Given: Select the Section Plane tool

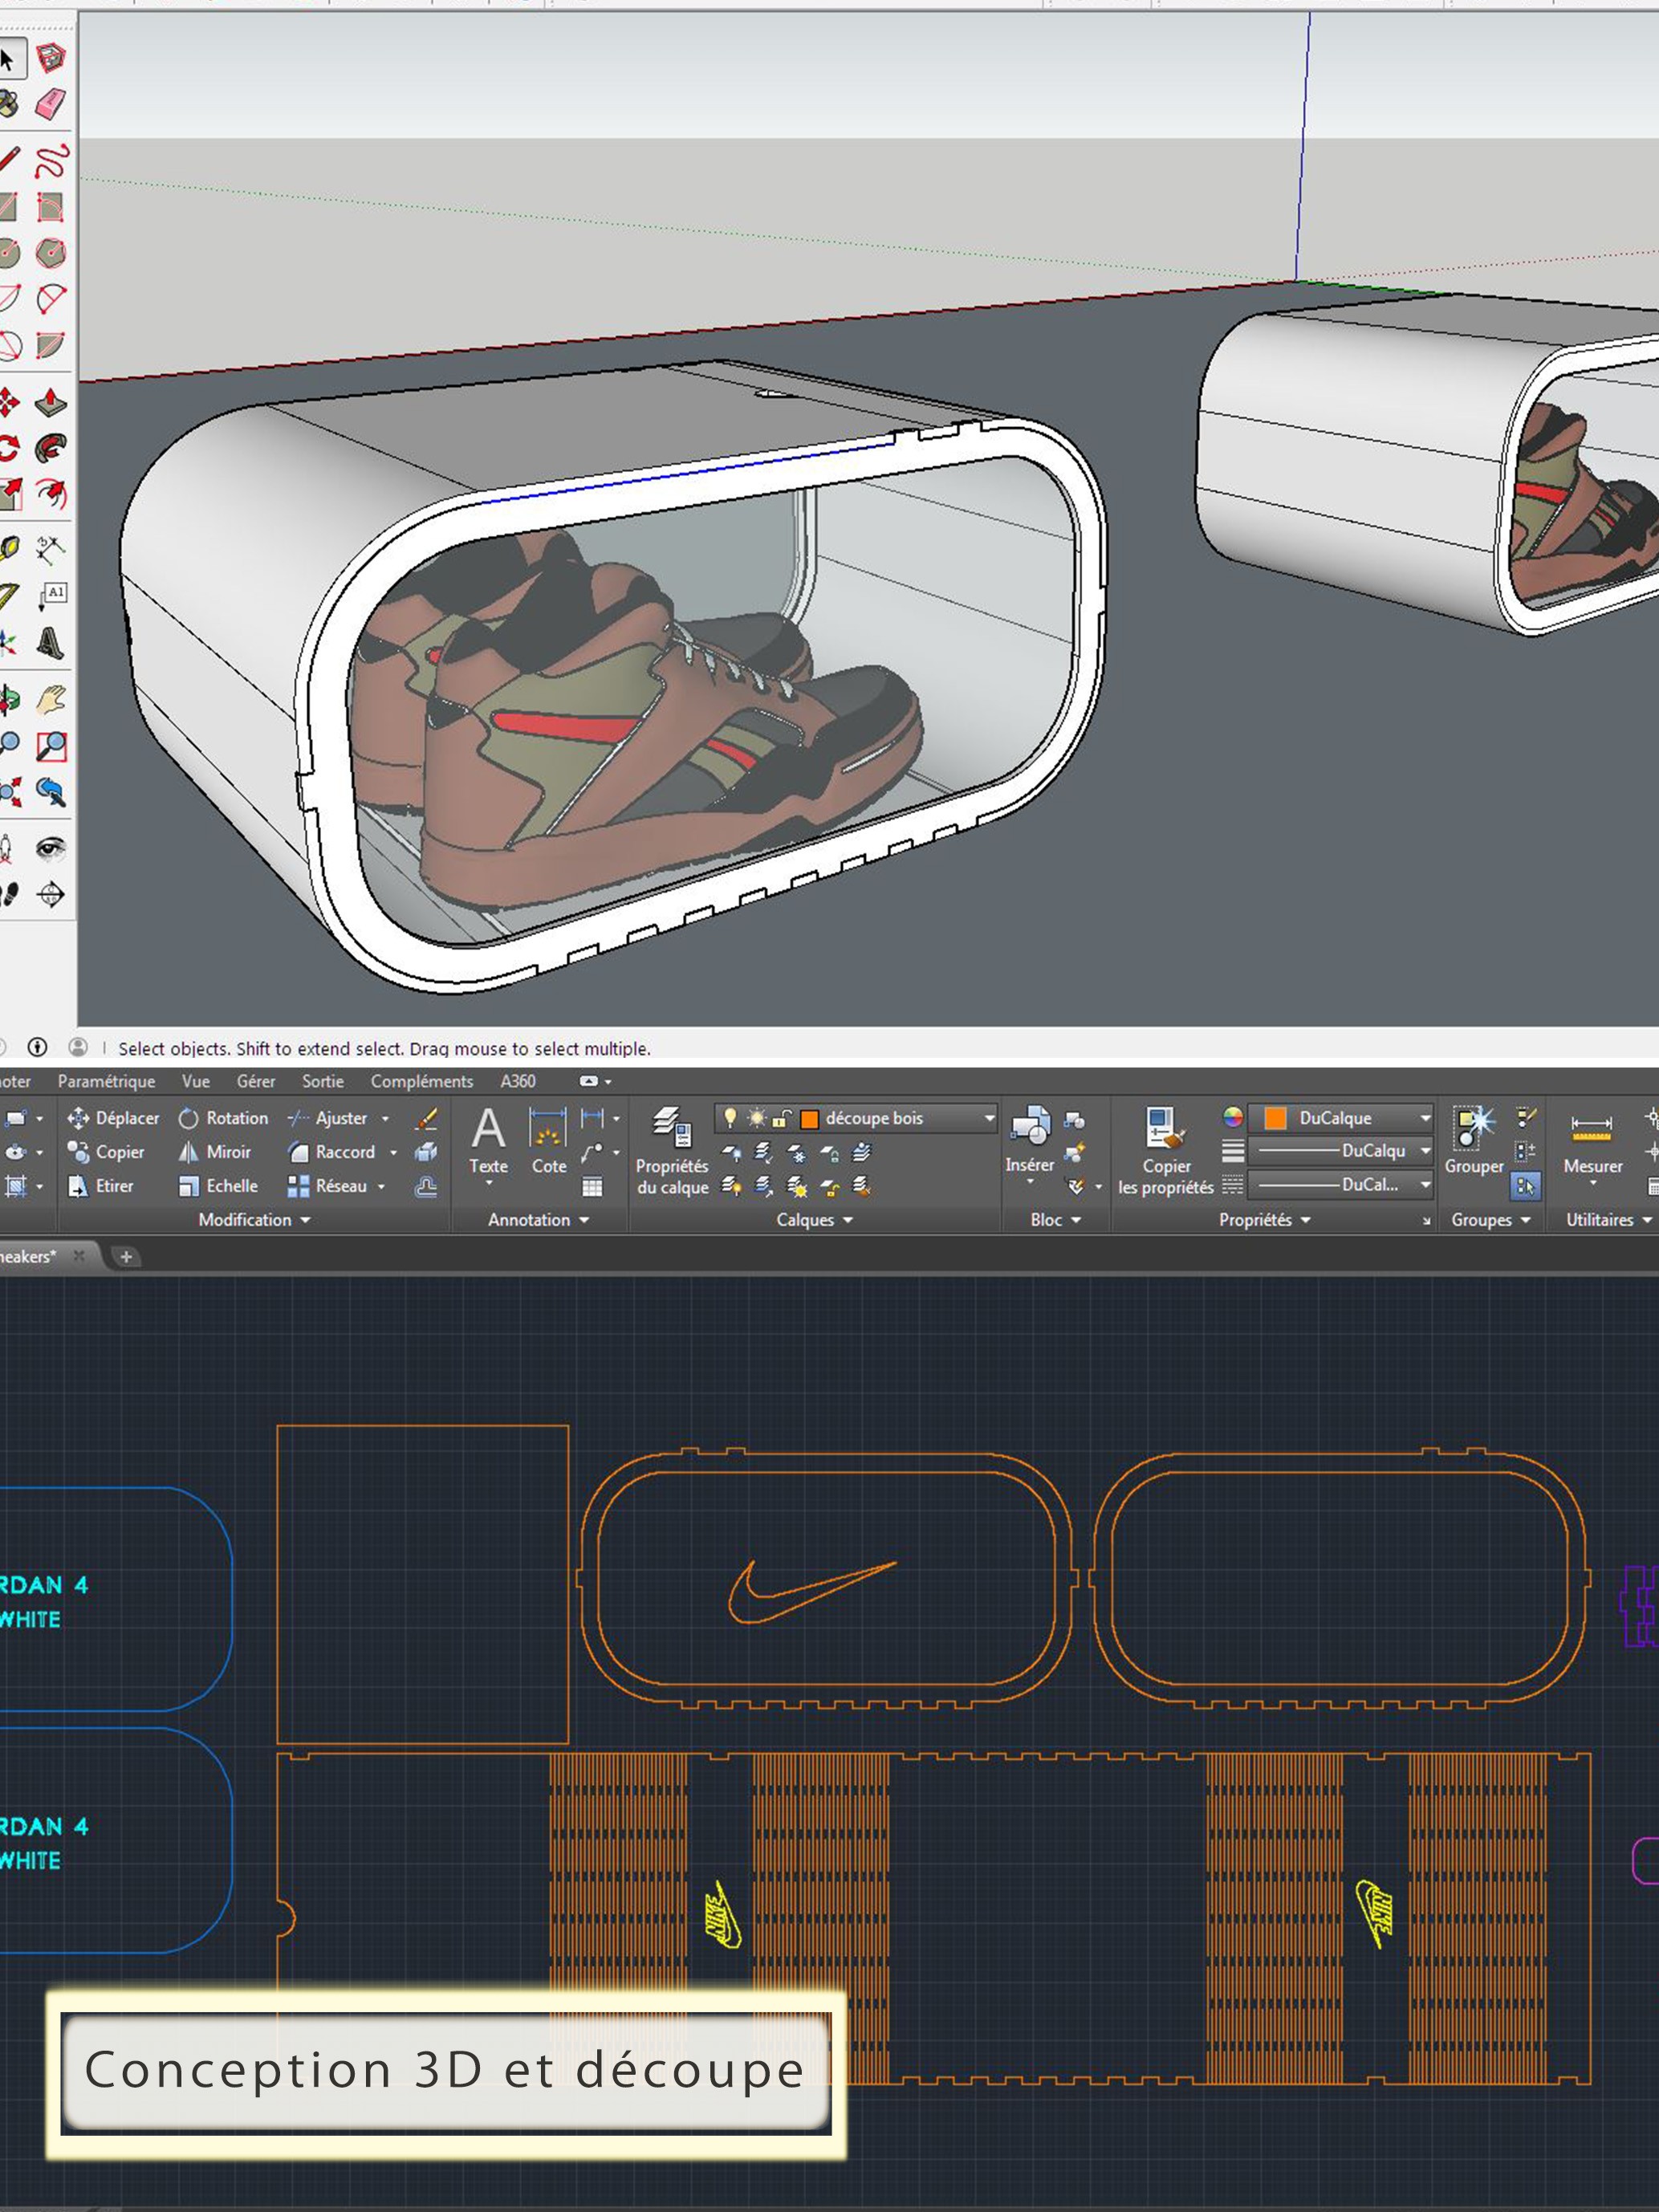Looking at the screenshot, I should coord(51,895).
